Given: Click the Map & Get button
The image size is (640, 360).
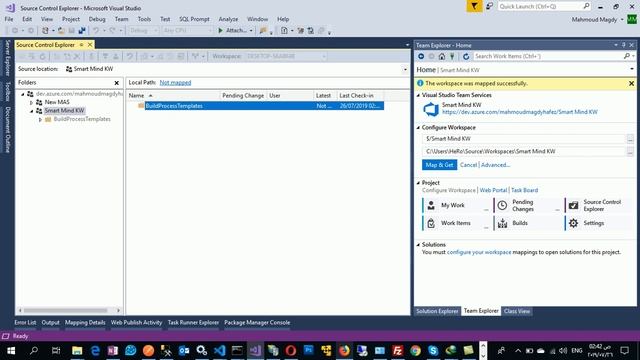Looking at the screenshot, I should click(439, 165).
